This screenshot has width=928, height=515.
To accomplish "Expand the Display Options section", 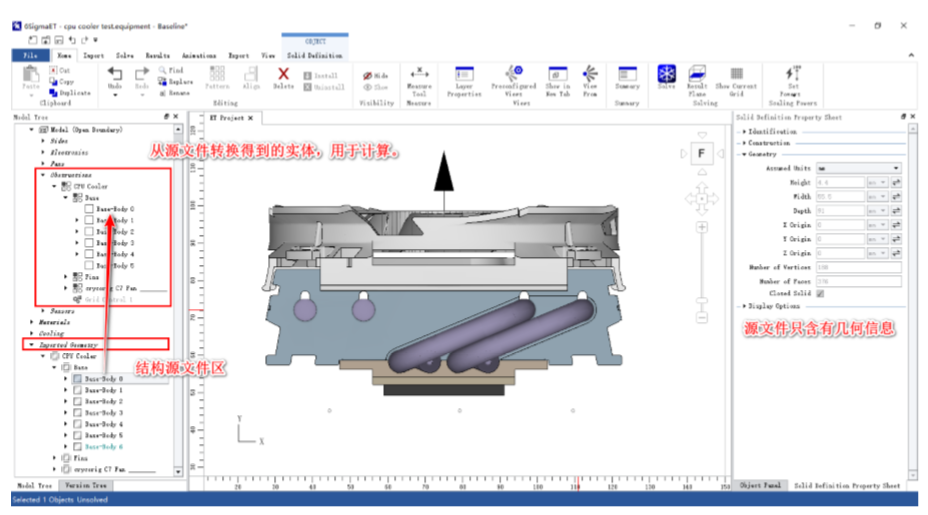I will (743, 306).
